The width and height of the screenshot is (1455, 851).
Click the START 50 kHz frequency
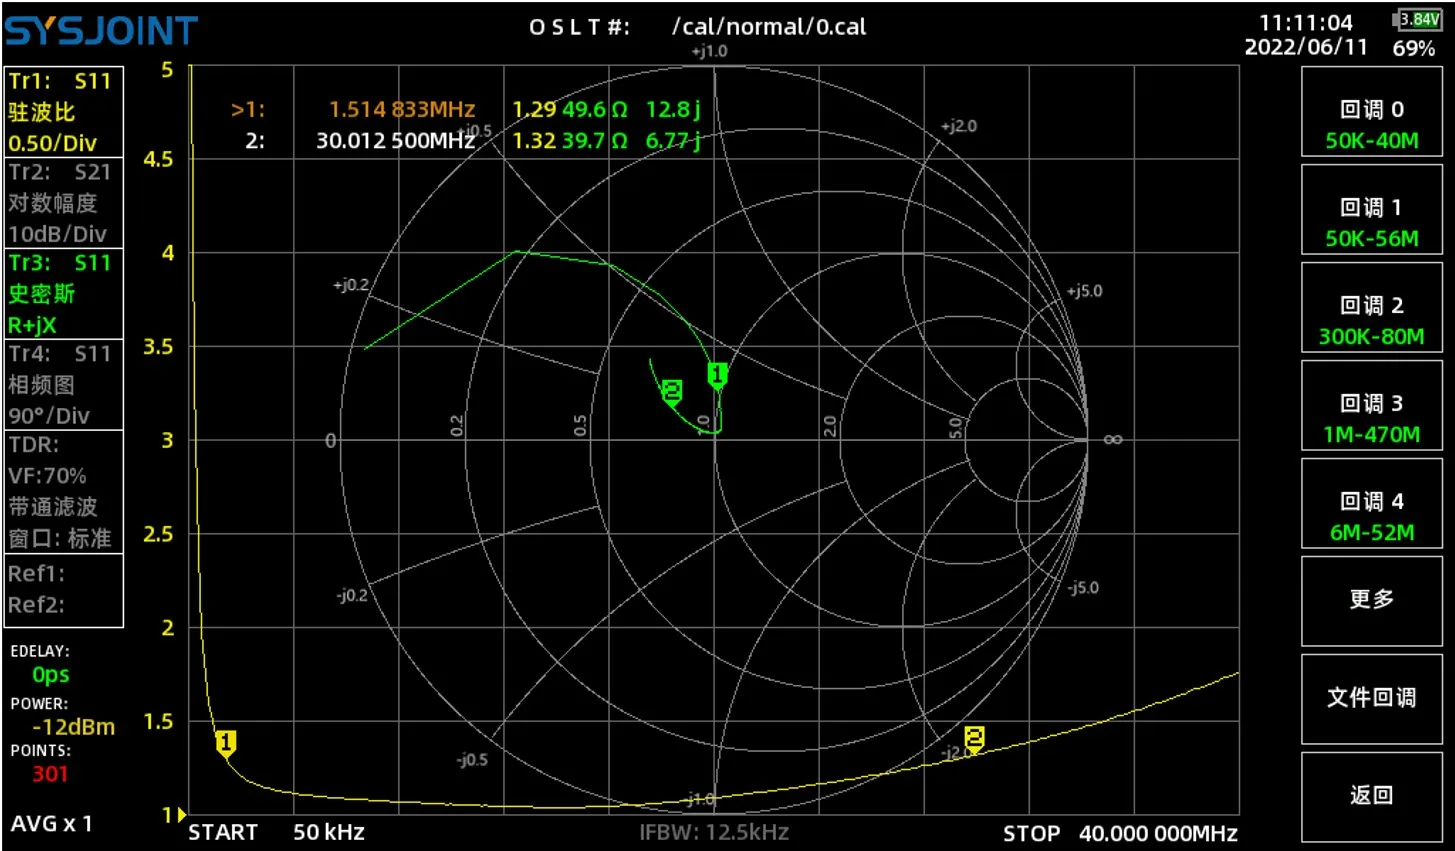[x=277, y=832]
